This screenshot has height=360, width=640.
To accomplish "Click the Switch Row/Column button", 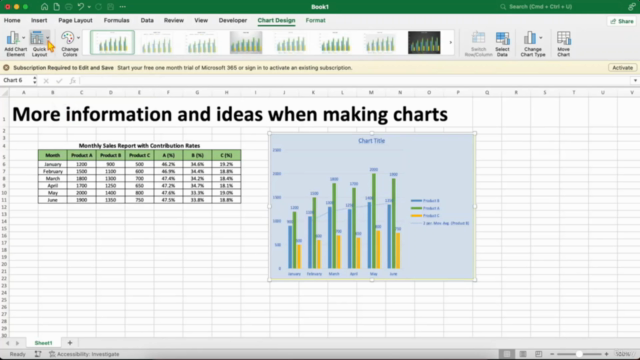I will pos(478,44).
